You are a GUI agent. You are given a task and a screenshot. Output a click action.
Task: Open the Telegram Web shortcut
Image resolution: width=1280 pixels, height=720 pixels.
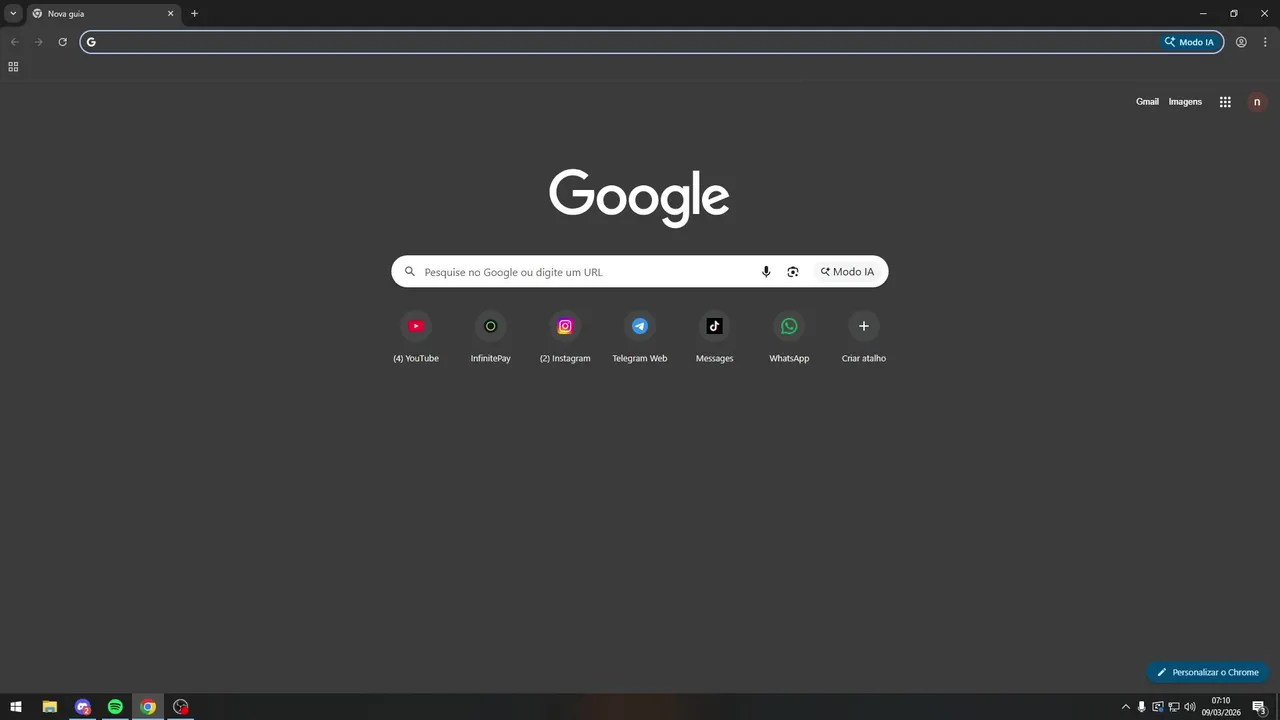click(x=640, y=338)
